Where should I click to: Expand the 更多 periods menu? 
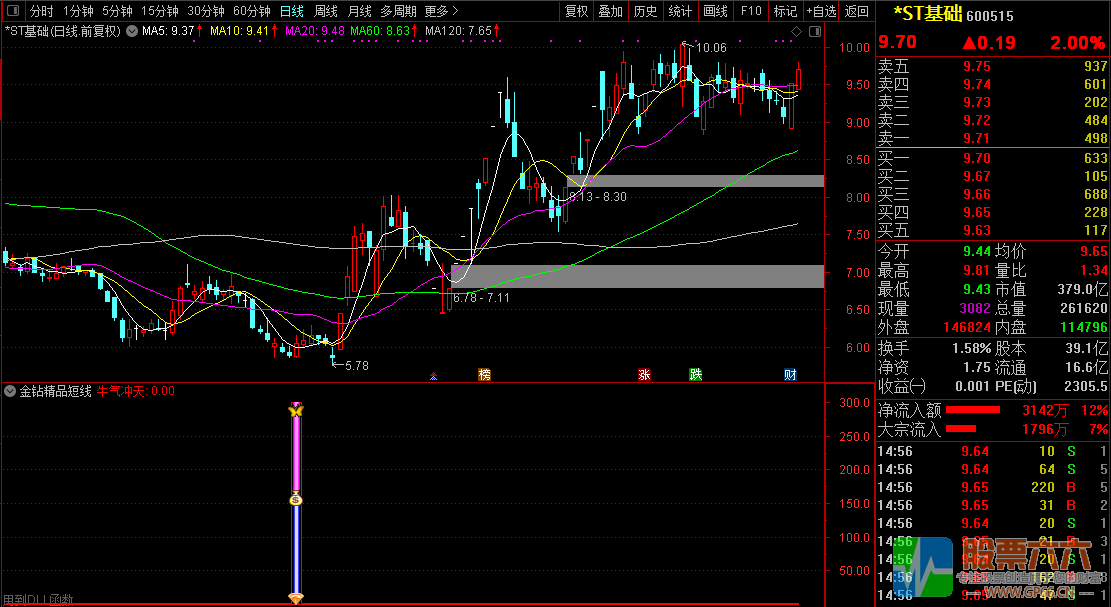(441, 12)
